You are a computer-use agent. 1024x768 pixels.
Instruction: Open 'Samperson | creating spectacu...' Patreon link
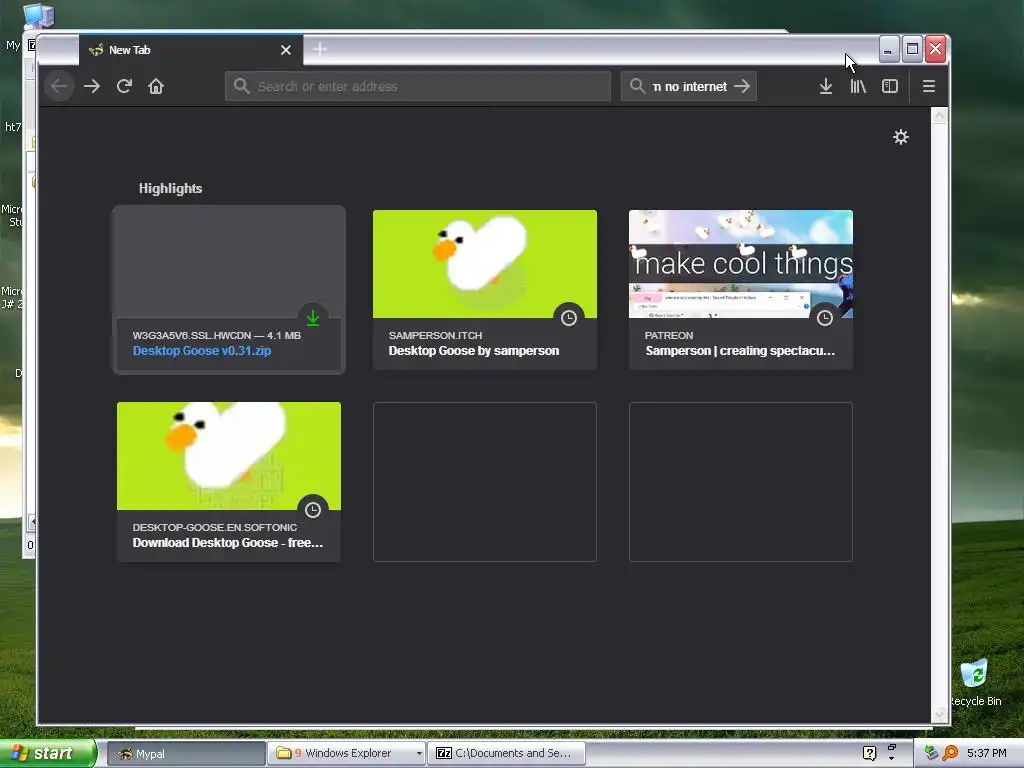(x=740, y=351)
